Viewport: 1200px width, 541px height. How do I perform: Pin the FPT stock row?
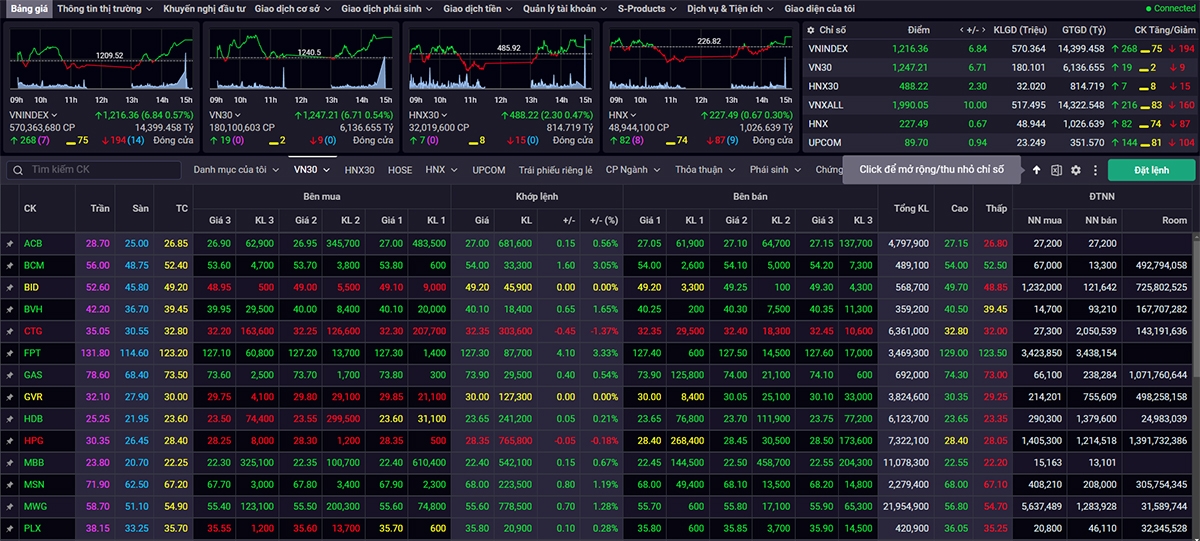[10, 353]
